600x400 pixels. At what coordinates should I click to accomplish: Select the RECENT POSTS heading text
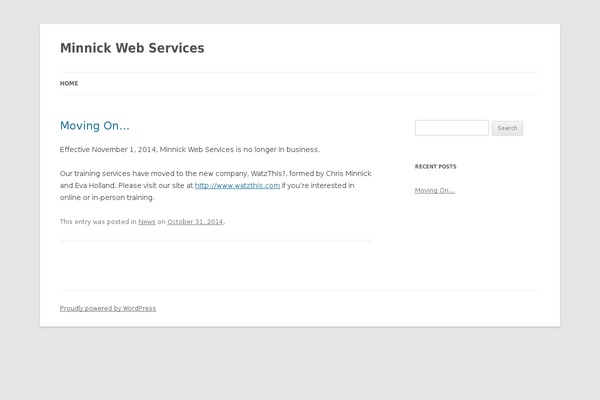coord(435,167)
